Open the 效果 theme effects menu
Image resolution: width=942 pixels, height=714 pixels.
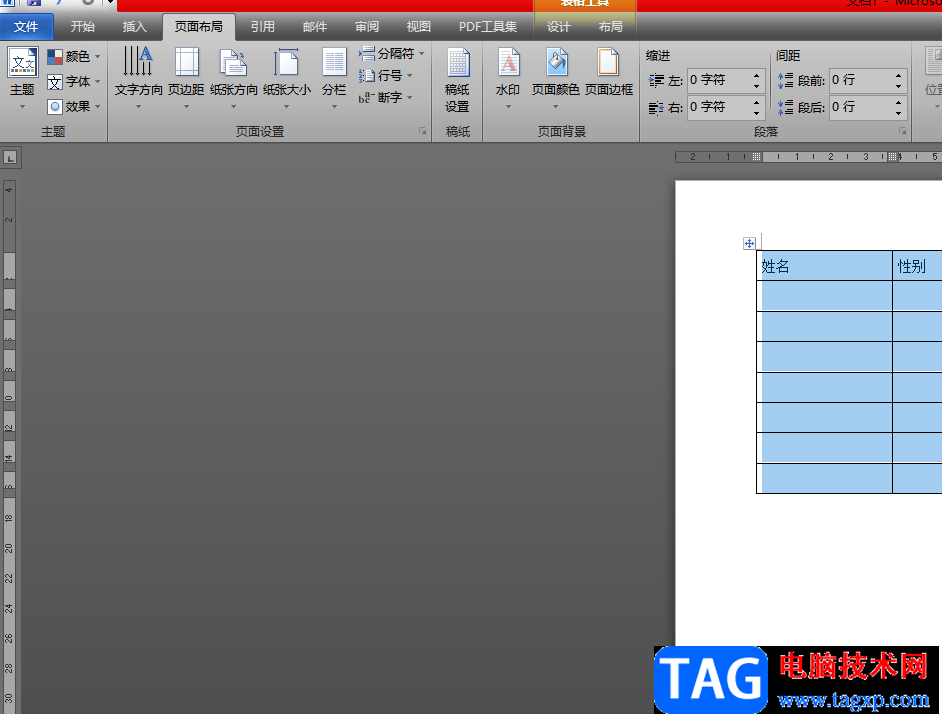point(73,107)
